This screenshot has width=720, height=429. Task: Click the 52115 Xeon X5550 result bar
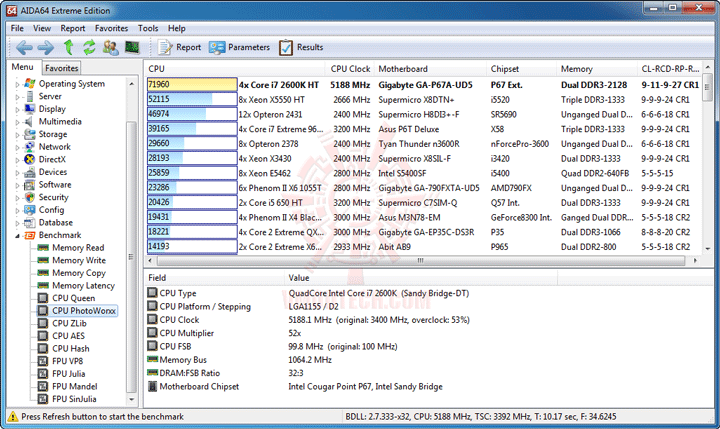(x=192, y=99)
